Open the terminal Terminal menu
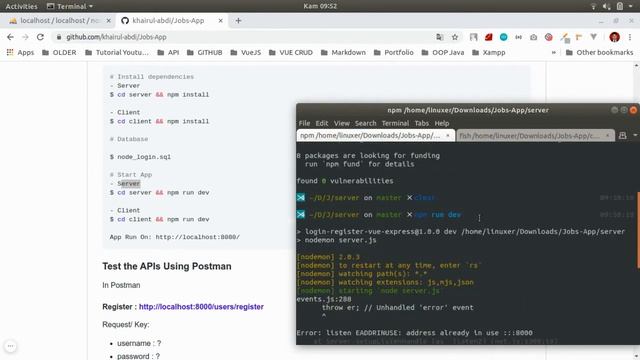 coord(395,123)
